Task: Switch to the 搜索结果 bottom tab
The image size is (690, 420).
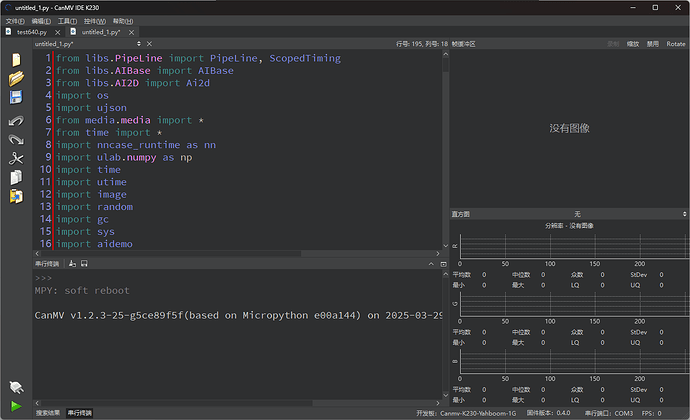Action: (48, 412)
